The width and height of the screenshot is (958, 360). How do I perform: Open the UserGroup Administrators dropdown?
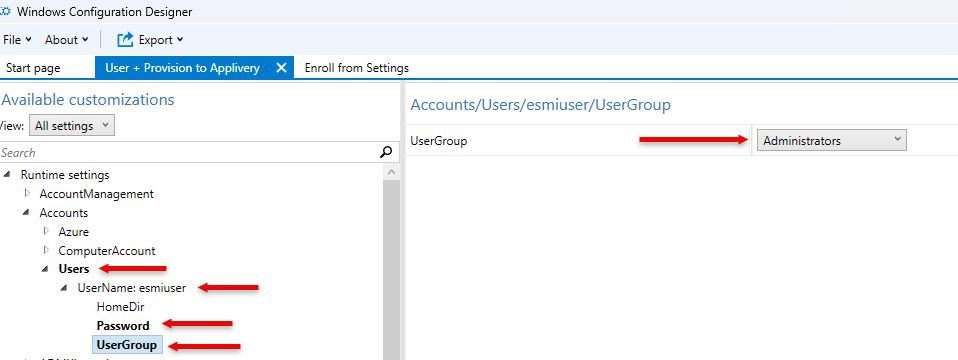point(831,141)
